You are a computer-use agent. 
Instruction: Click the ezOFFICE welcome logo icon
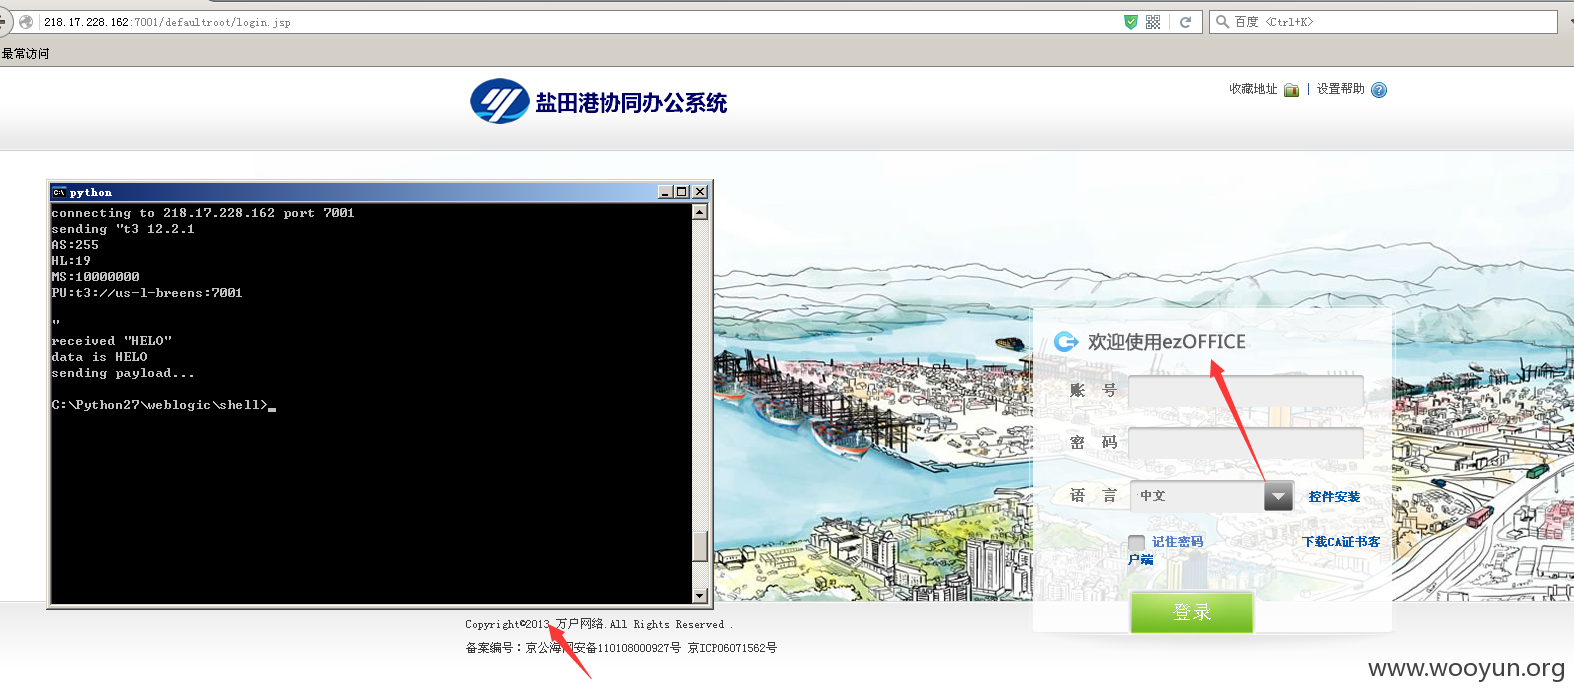[x=1066, y=342]
